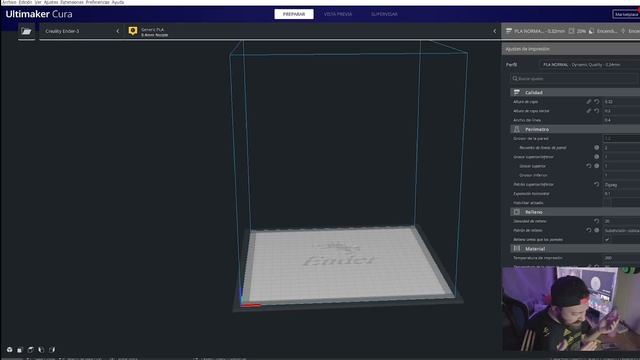Click the Perímetro section icon
Screen dimensions: 640x360
coord(517,129)
